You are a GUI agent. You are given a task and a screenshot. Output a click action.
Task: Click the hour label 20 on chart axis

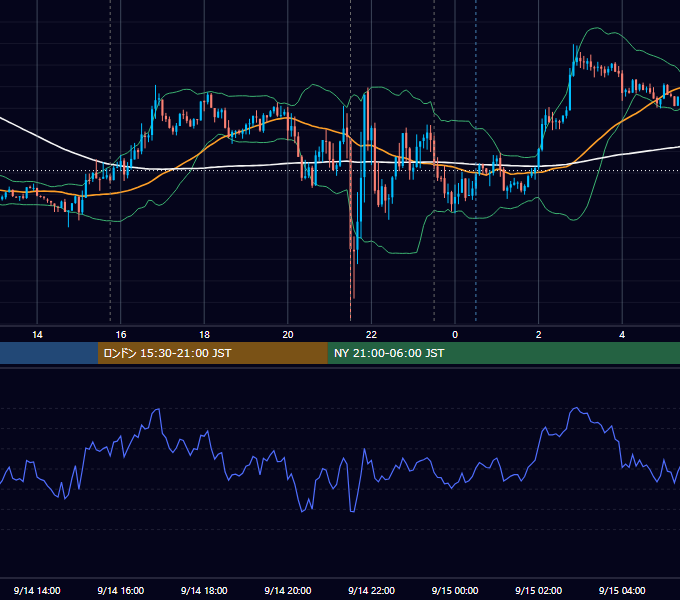[288, 335]
